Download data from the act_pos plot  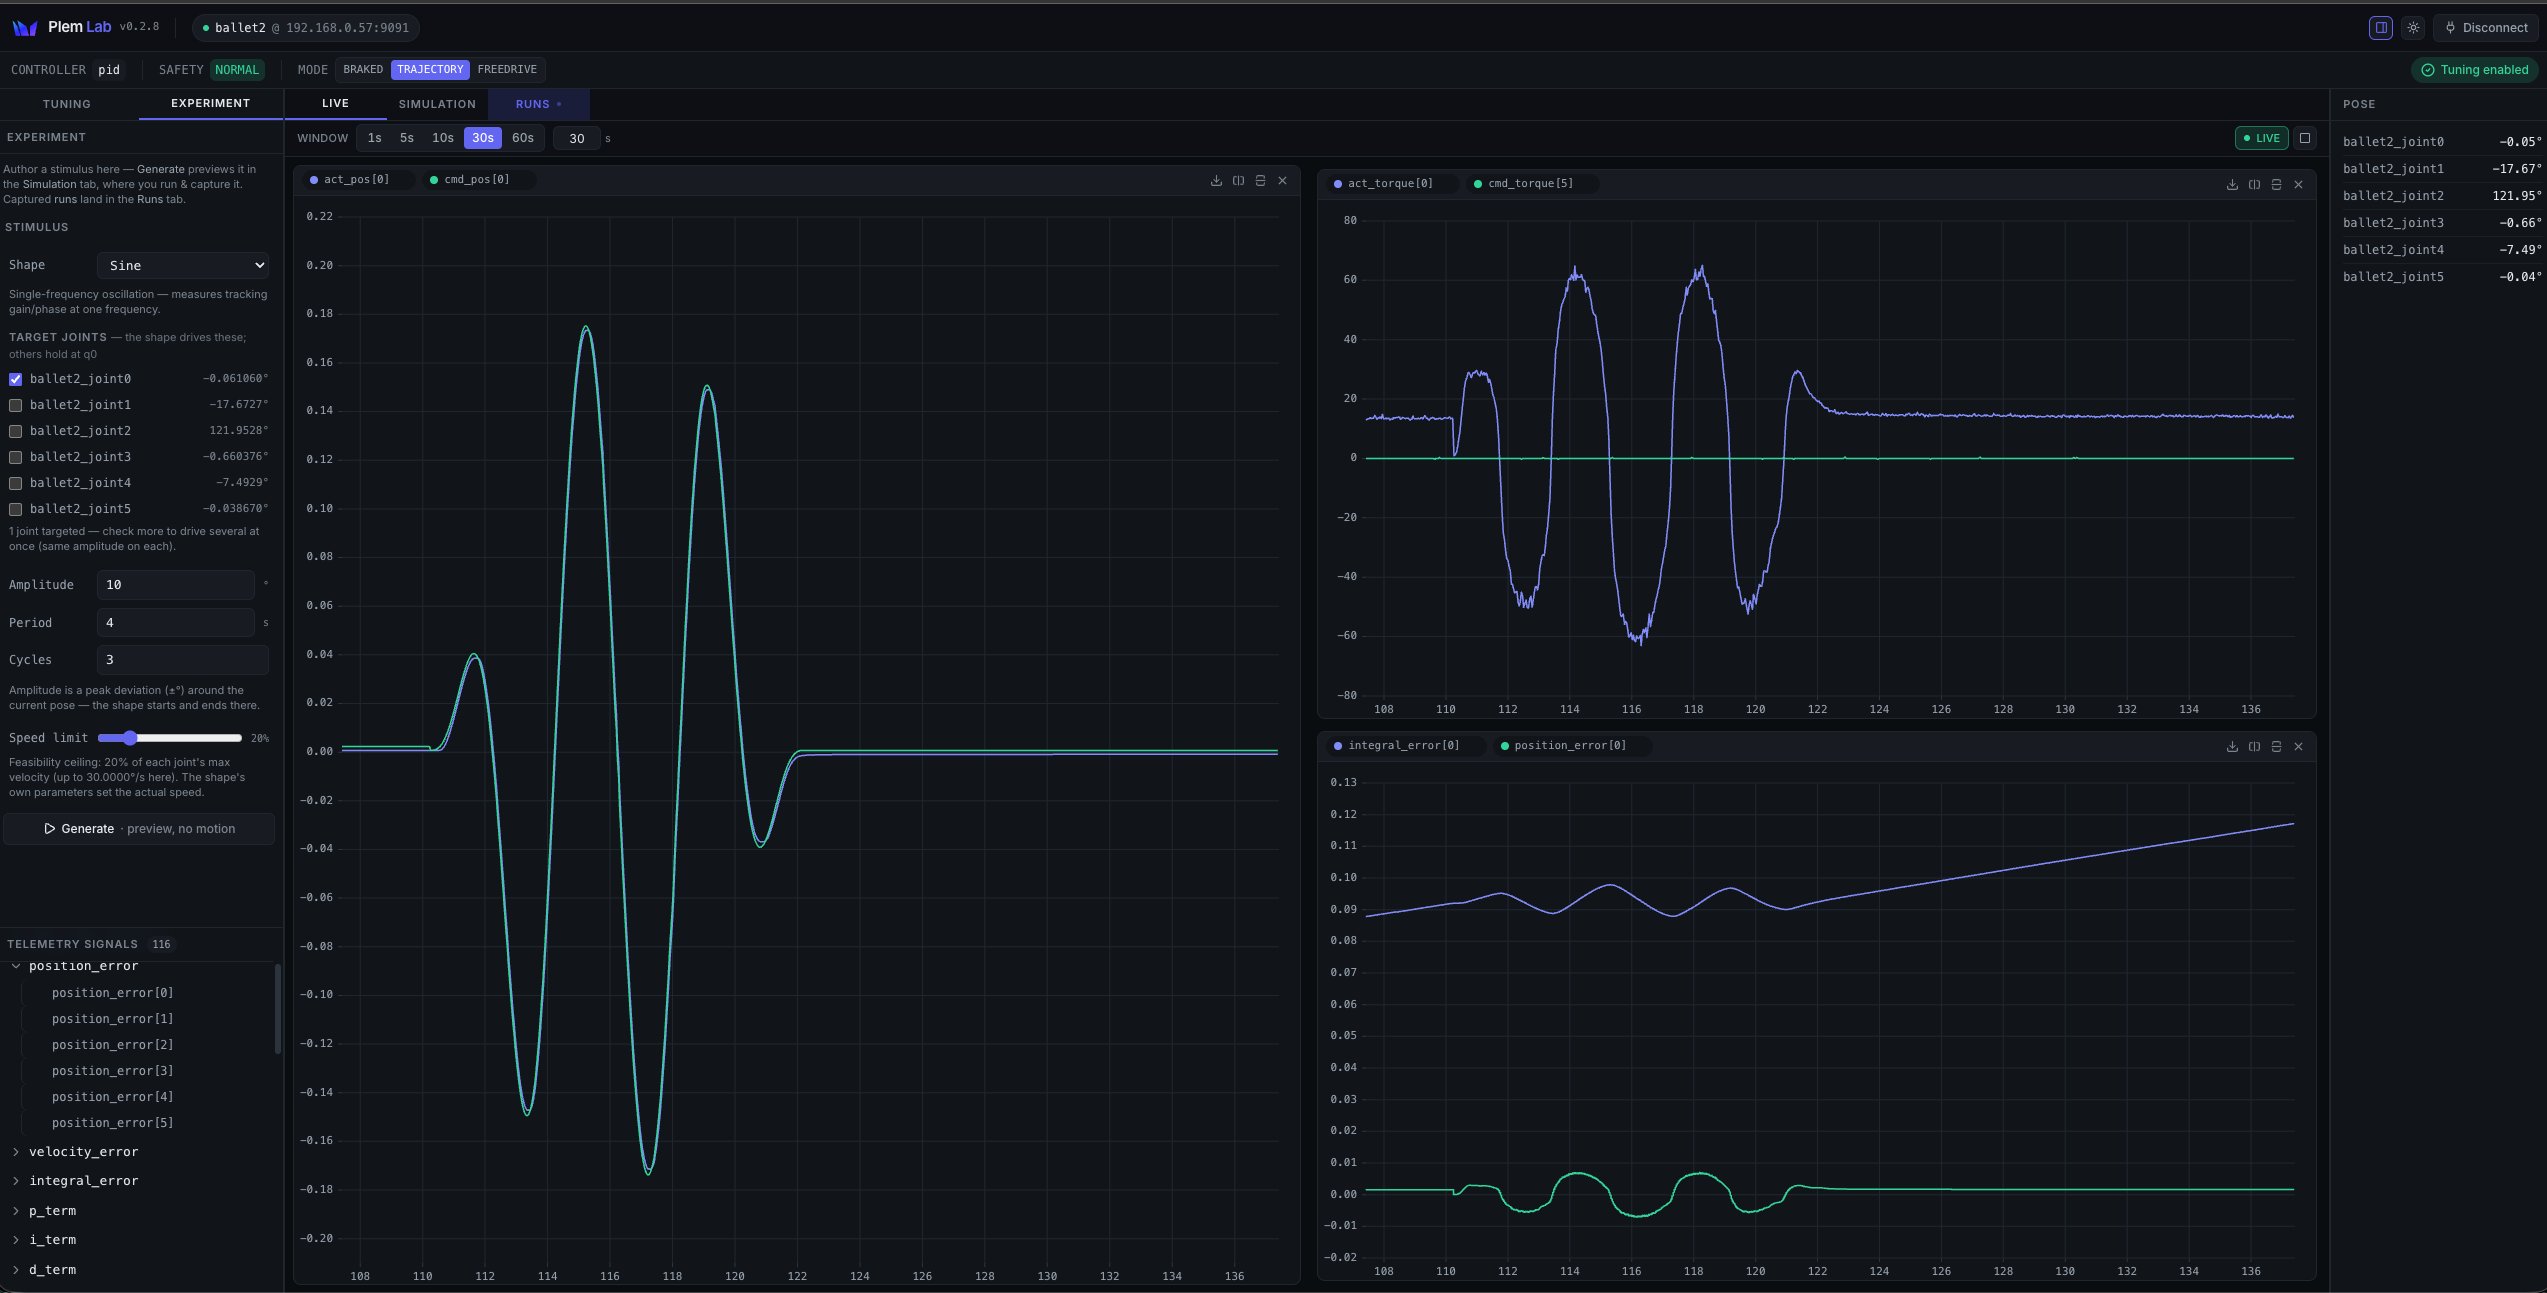[1216, 181]
